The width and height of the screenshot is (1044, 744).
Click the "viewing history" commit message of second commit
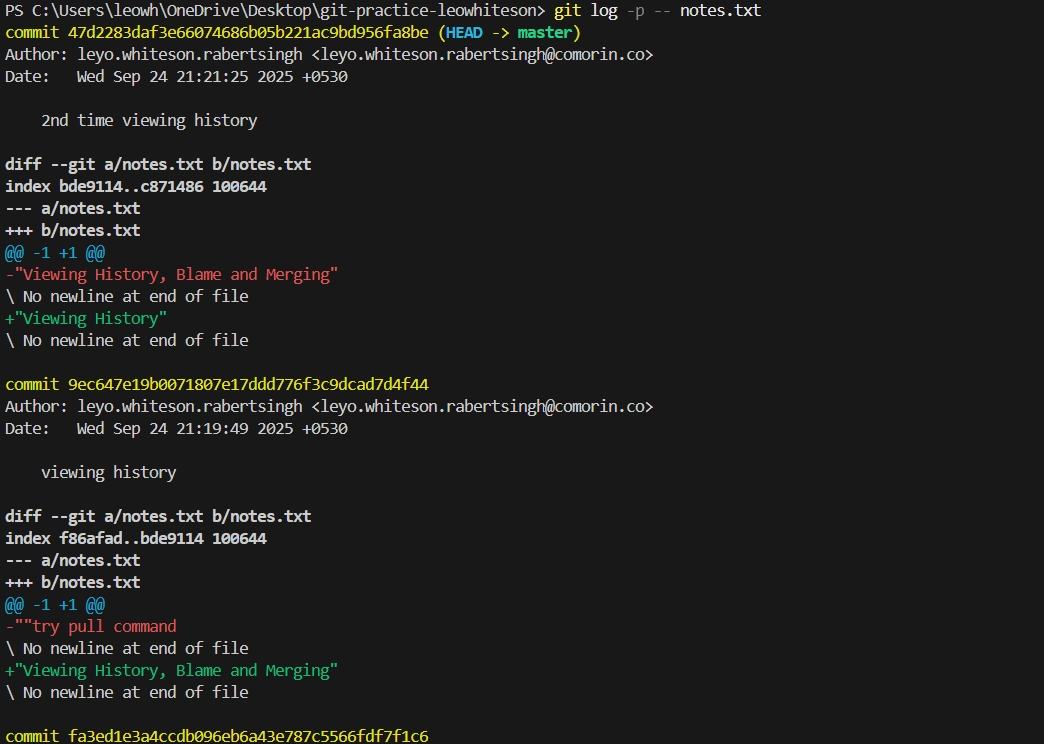point(108,473)
